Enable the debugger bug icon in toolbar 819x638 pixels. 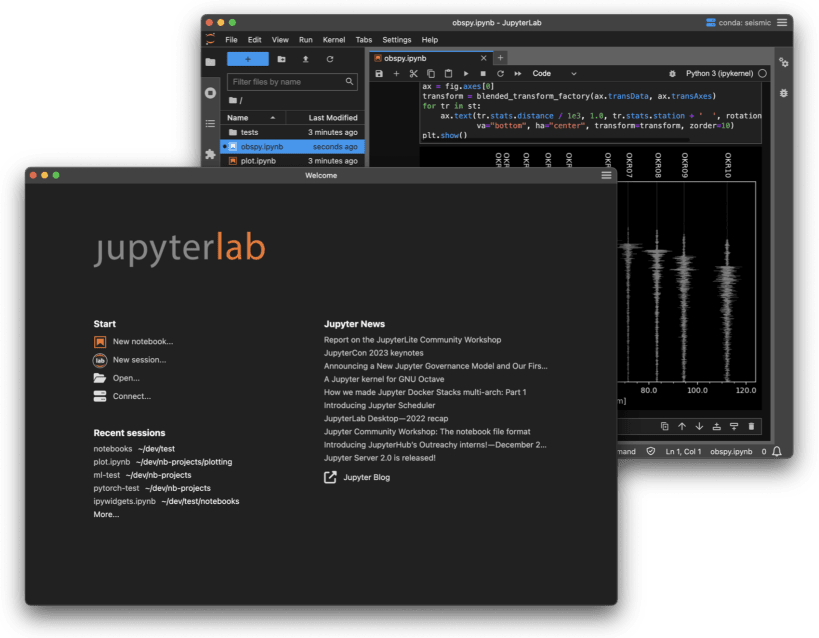pyautogui.click(x=672, y=74)
